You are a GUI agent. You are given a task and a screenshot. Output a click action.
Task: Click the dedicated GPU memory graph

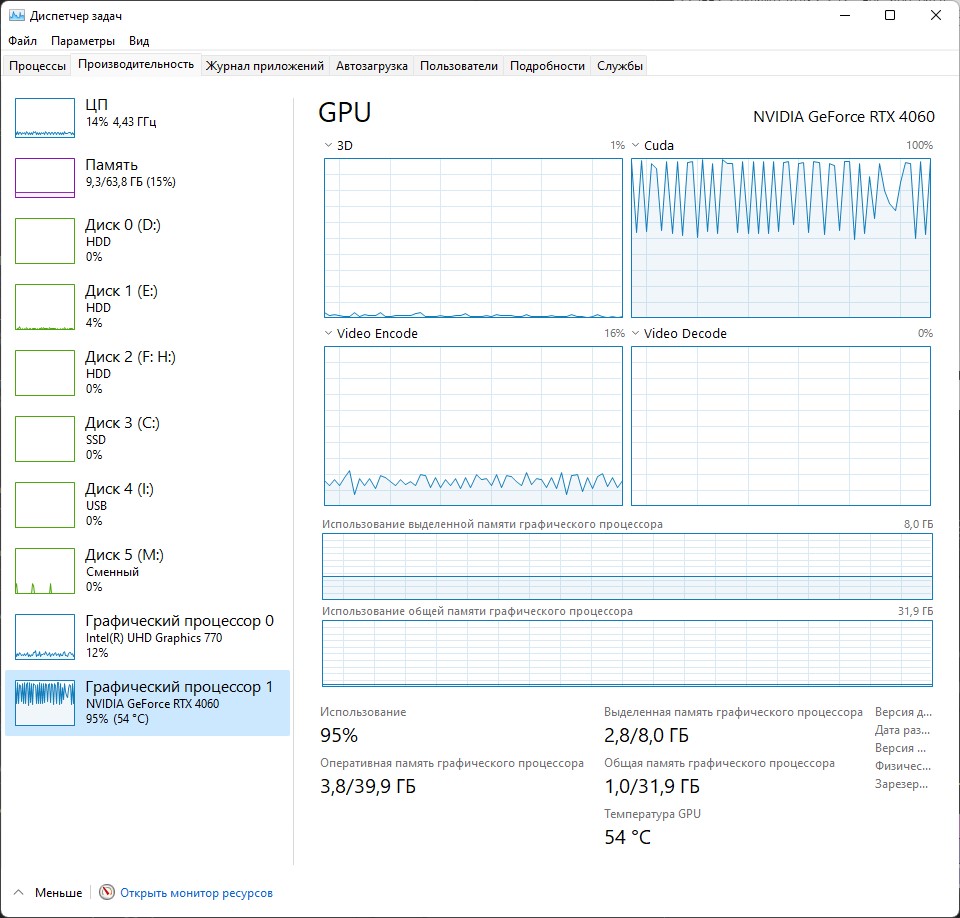627,566
